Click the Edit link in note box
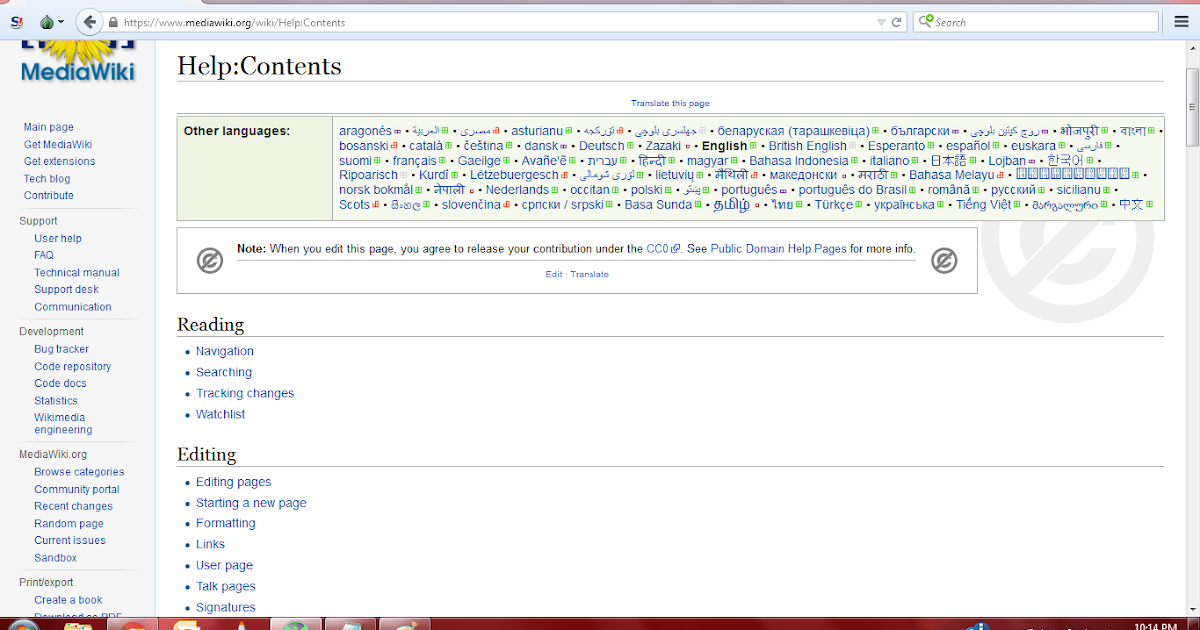The height and width of the screenshot is (630, 1200). pyautogui.click(x=553, y=274)
